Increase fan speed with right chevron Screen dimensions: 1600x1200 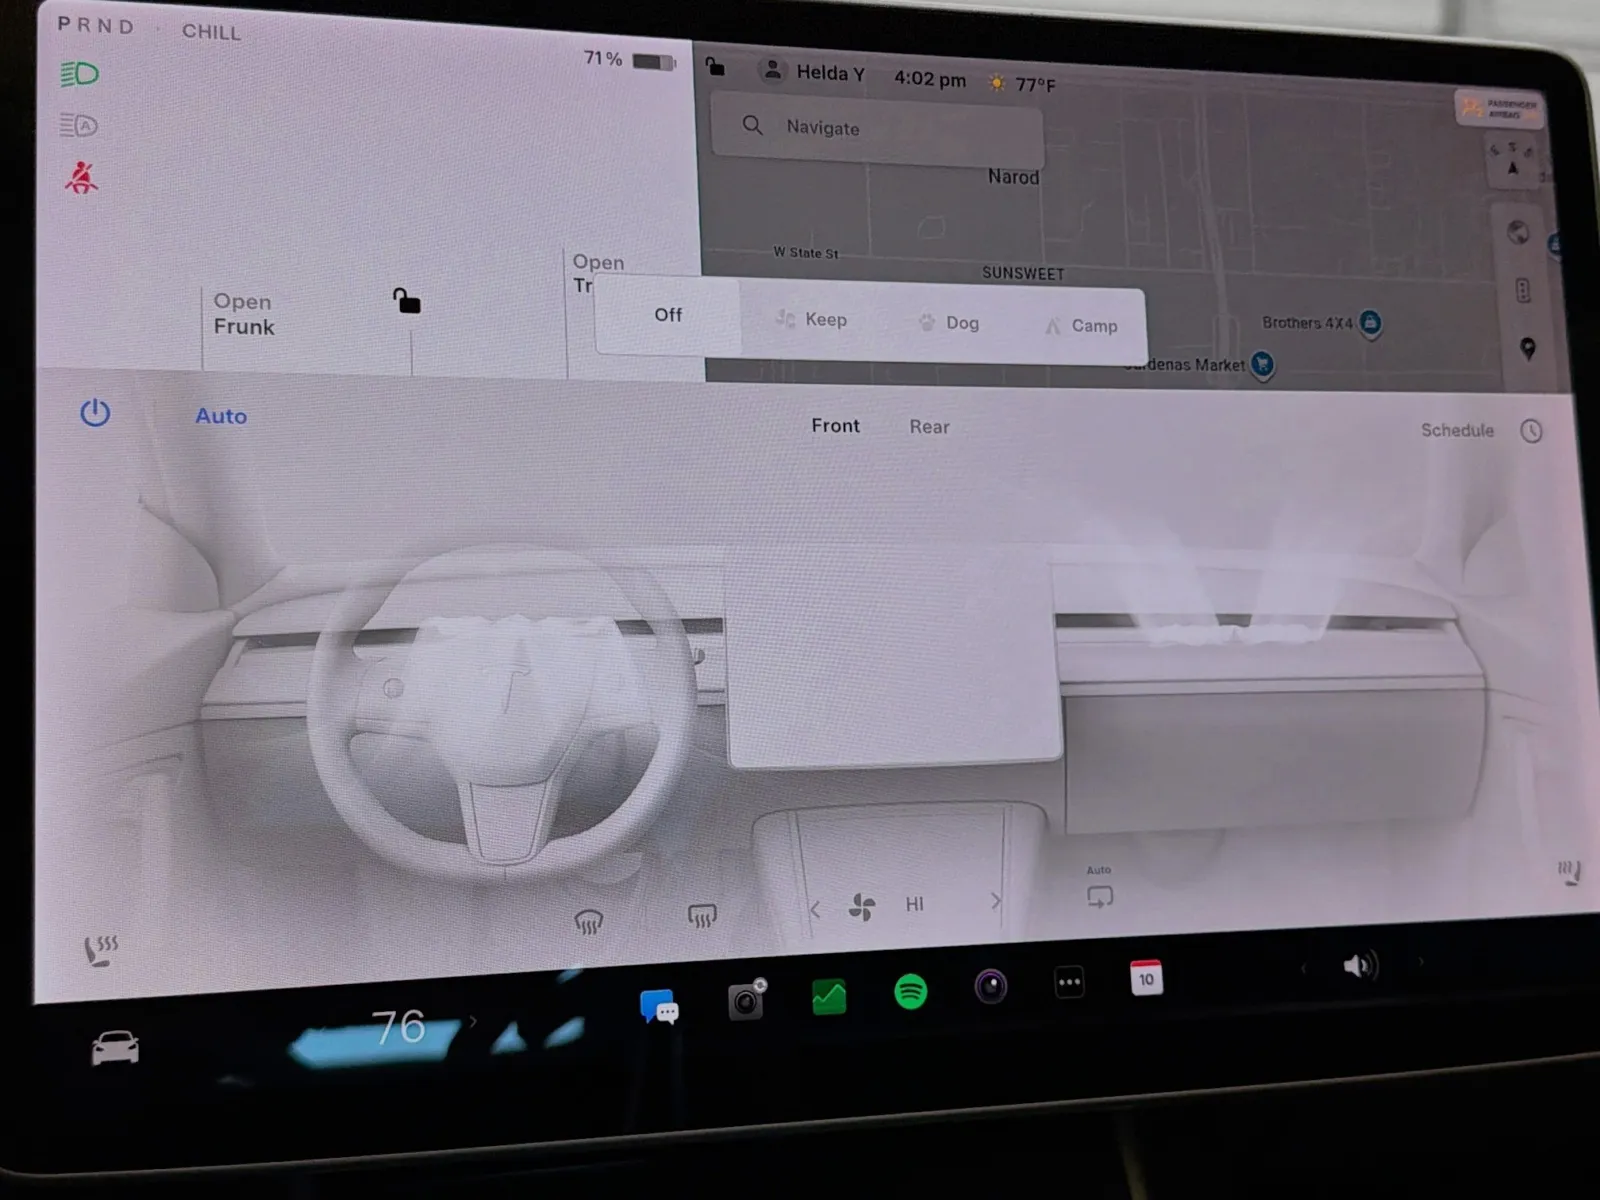click(x=995, y=901)
